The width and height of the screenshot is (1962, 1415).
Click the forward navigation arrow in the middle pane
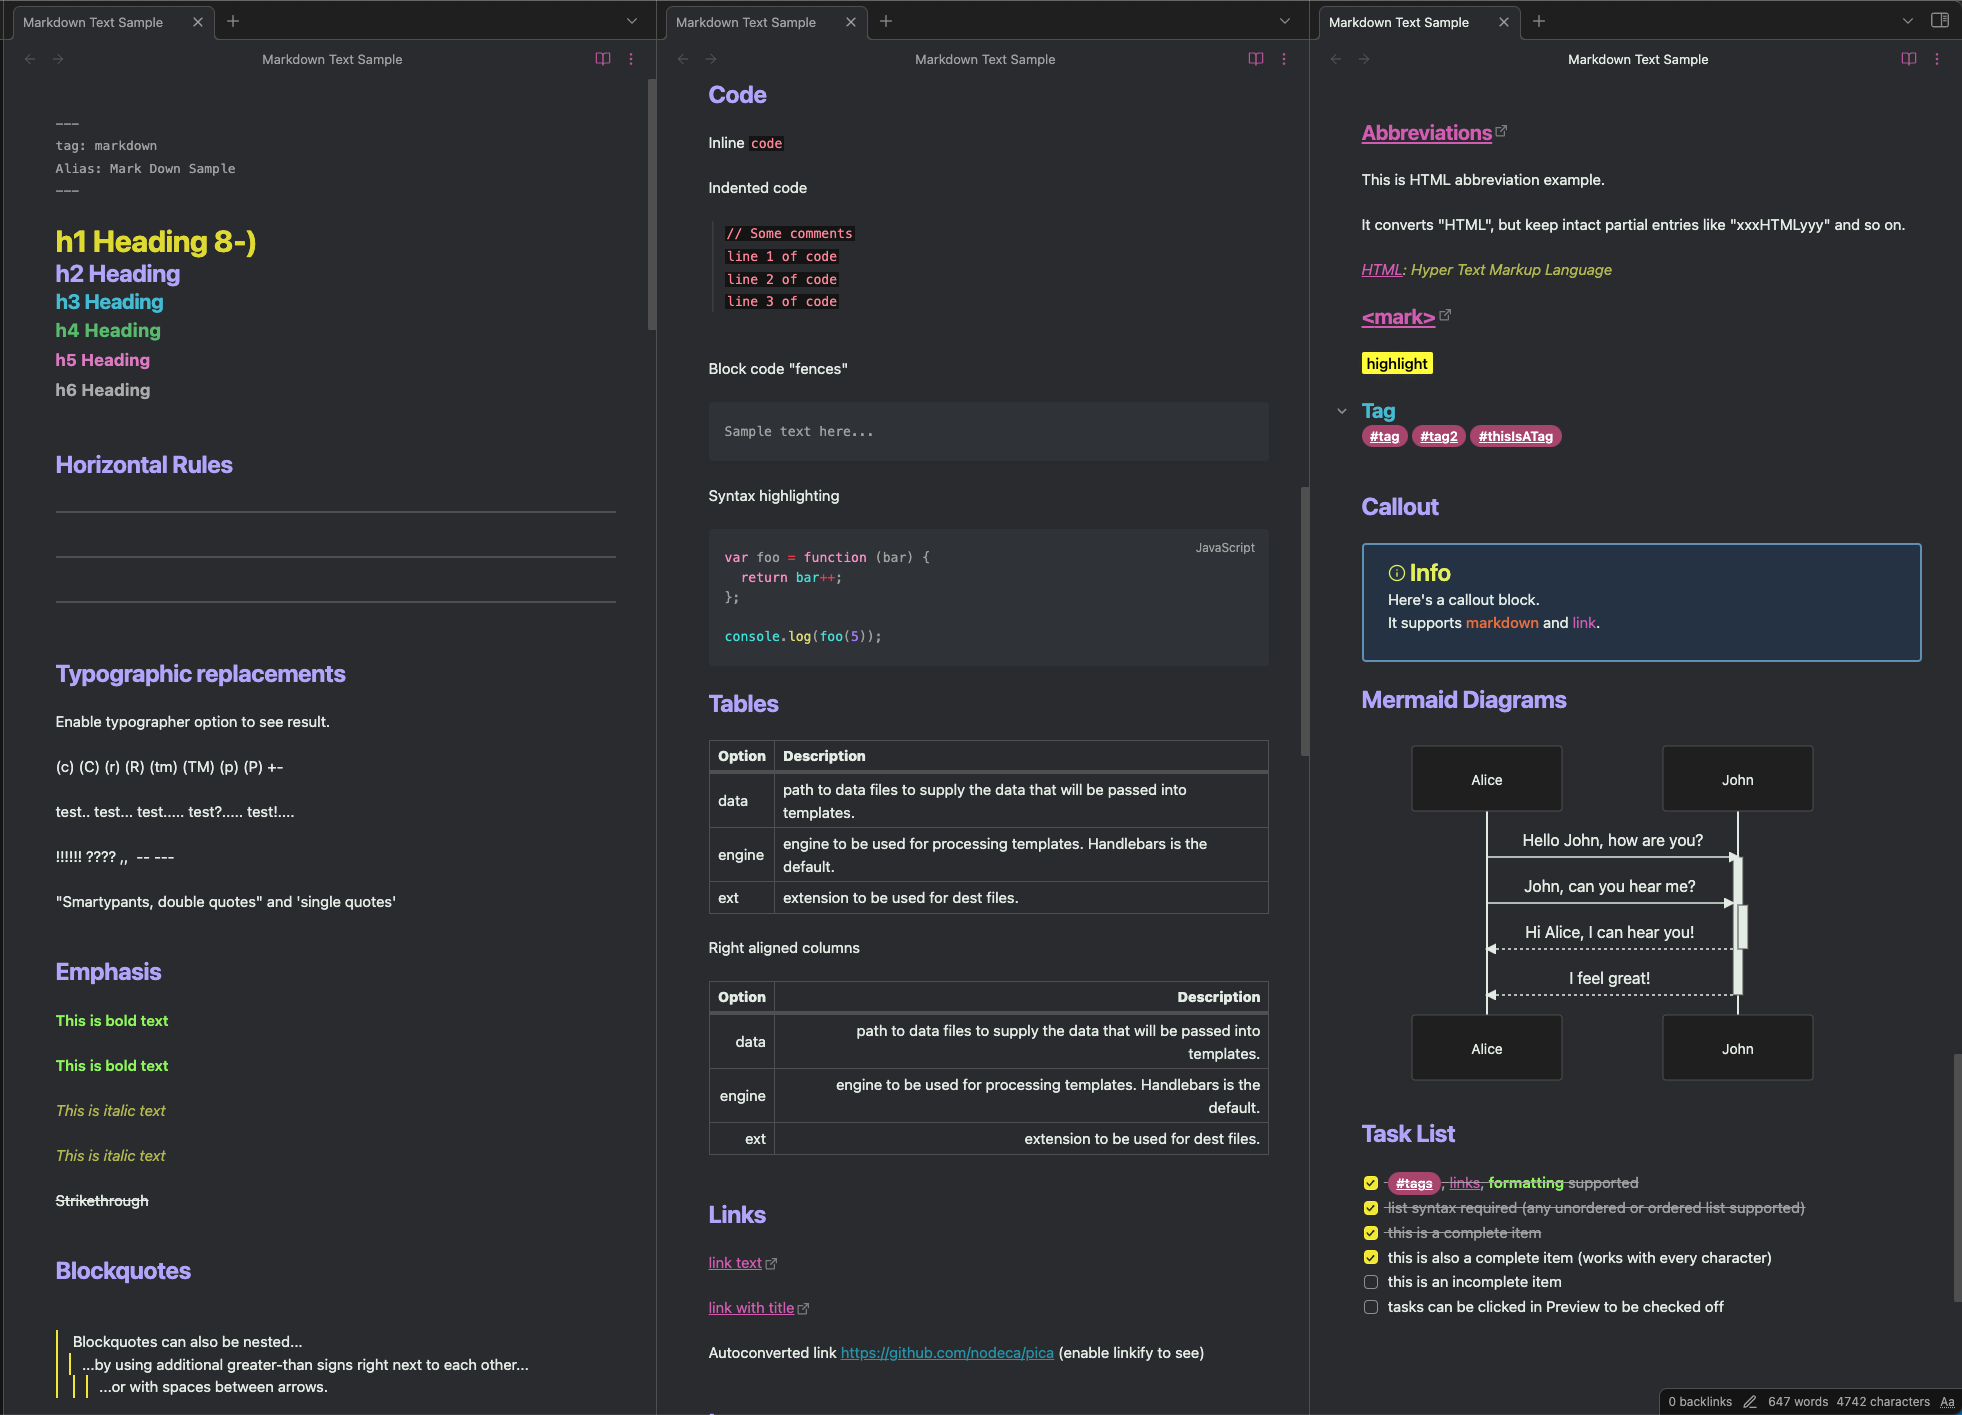coord(711,59)
